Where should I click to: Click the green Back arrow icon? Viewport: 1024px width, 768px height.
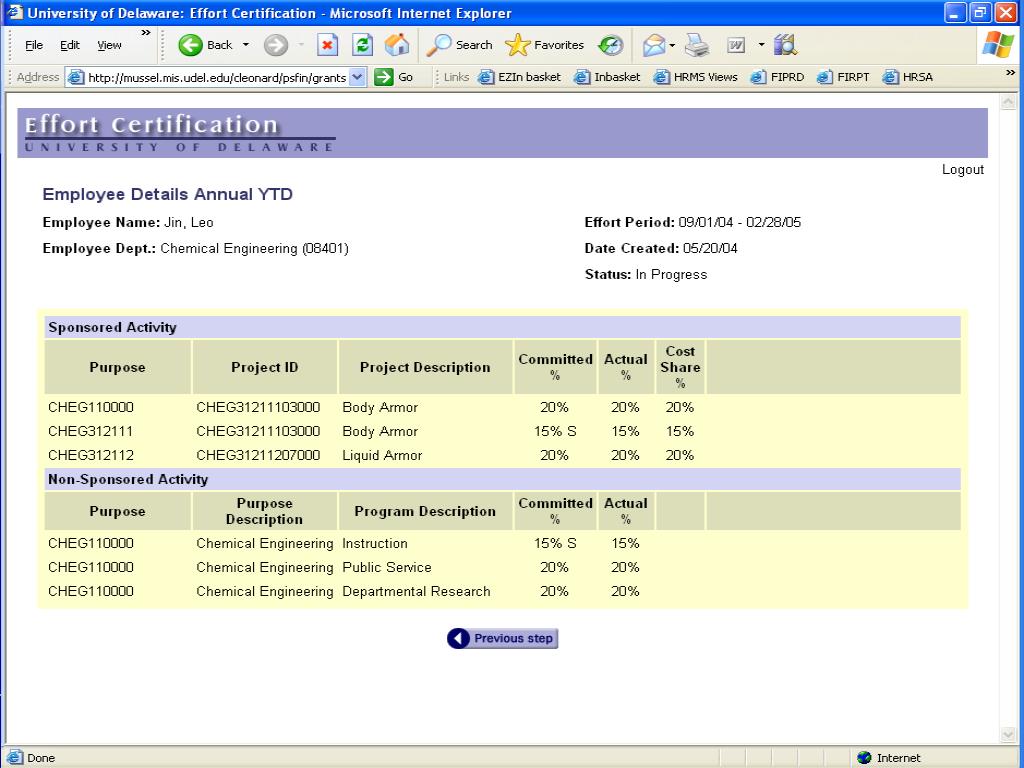coord(190,45)
